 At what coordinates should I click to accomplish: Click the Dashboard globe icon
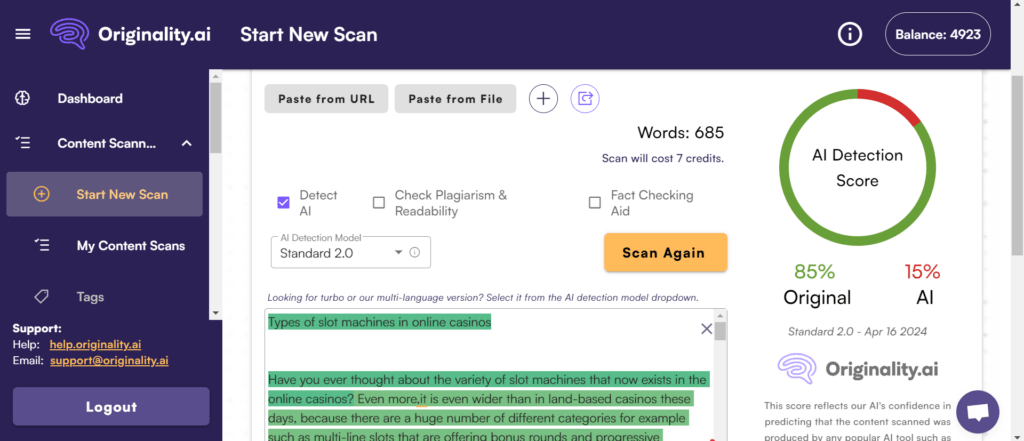[23, 99]
